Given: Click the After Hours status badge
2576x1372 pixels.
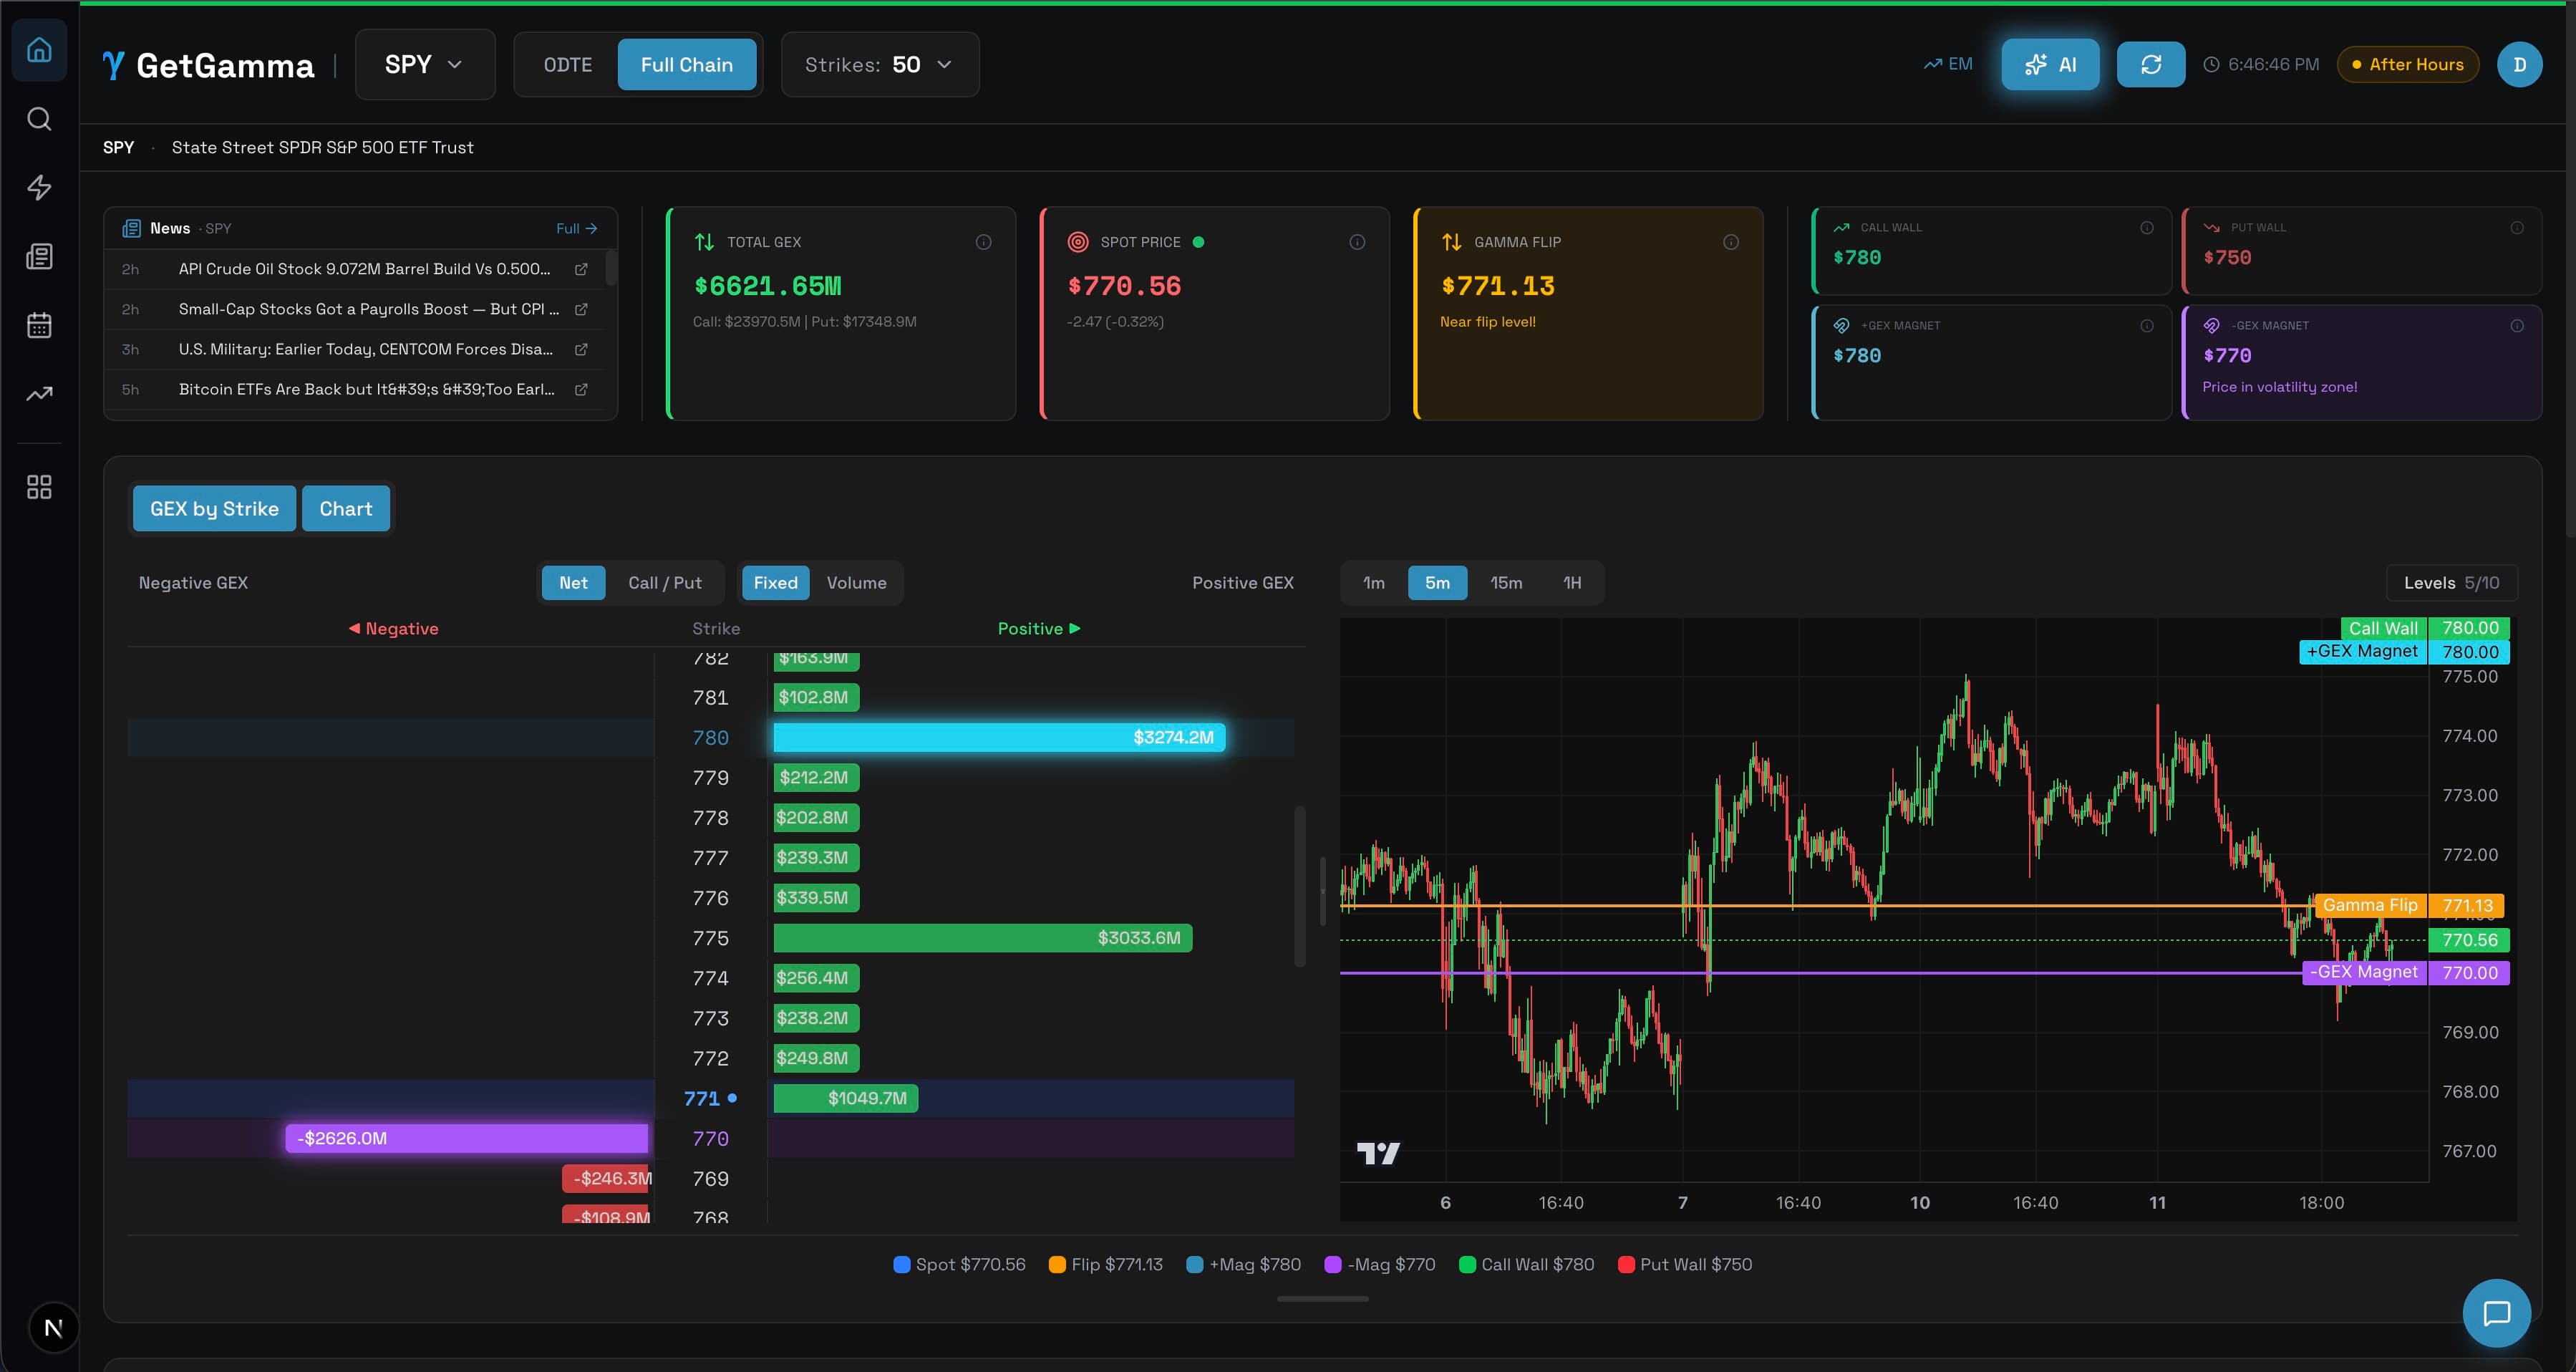Looking at the screenshot, I should pyautogui.click(x=2407, y=64).
